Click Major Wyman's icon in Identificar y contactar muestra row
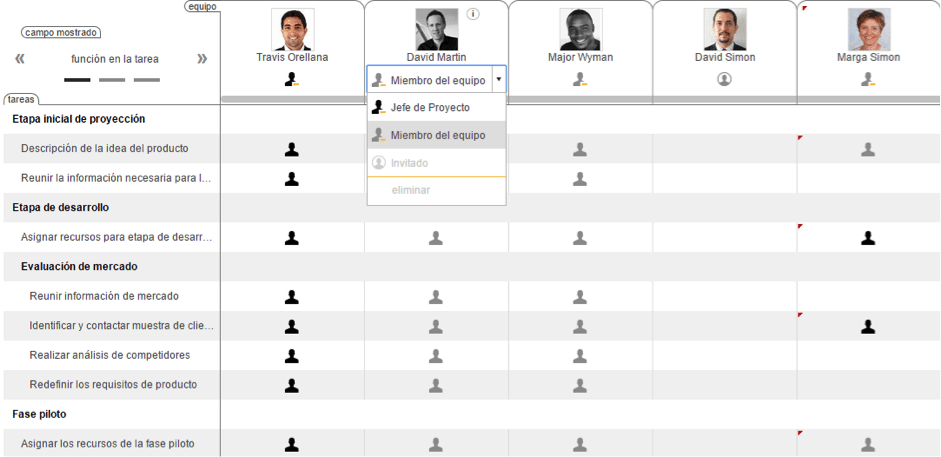The width and height of the screenshot is (941, 457). pyautogui.click(x=580, y=326)
